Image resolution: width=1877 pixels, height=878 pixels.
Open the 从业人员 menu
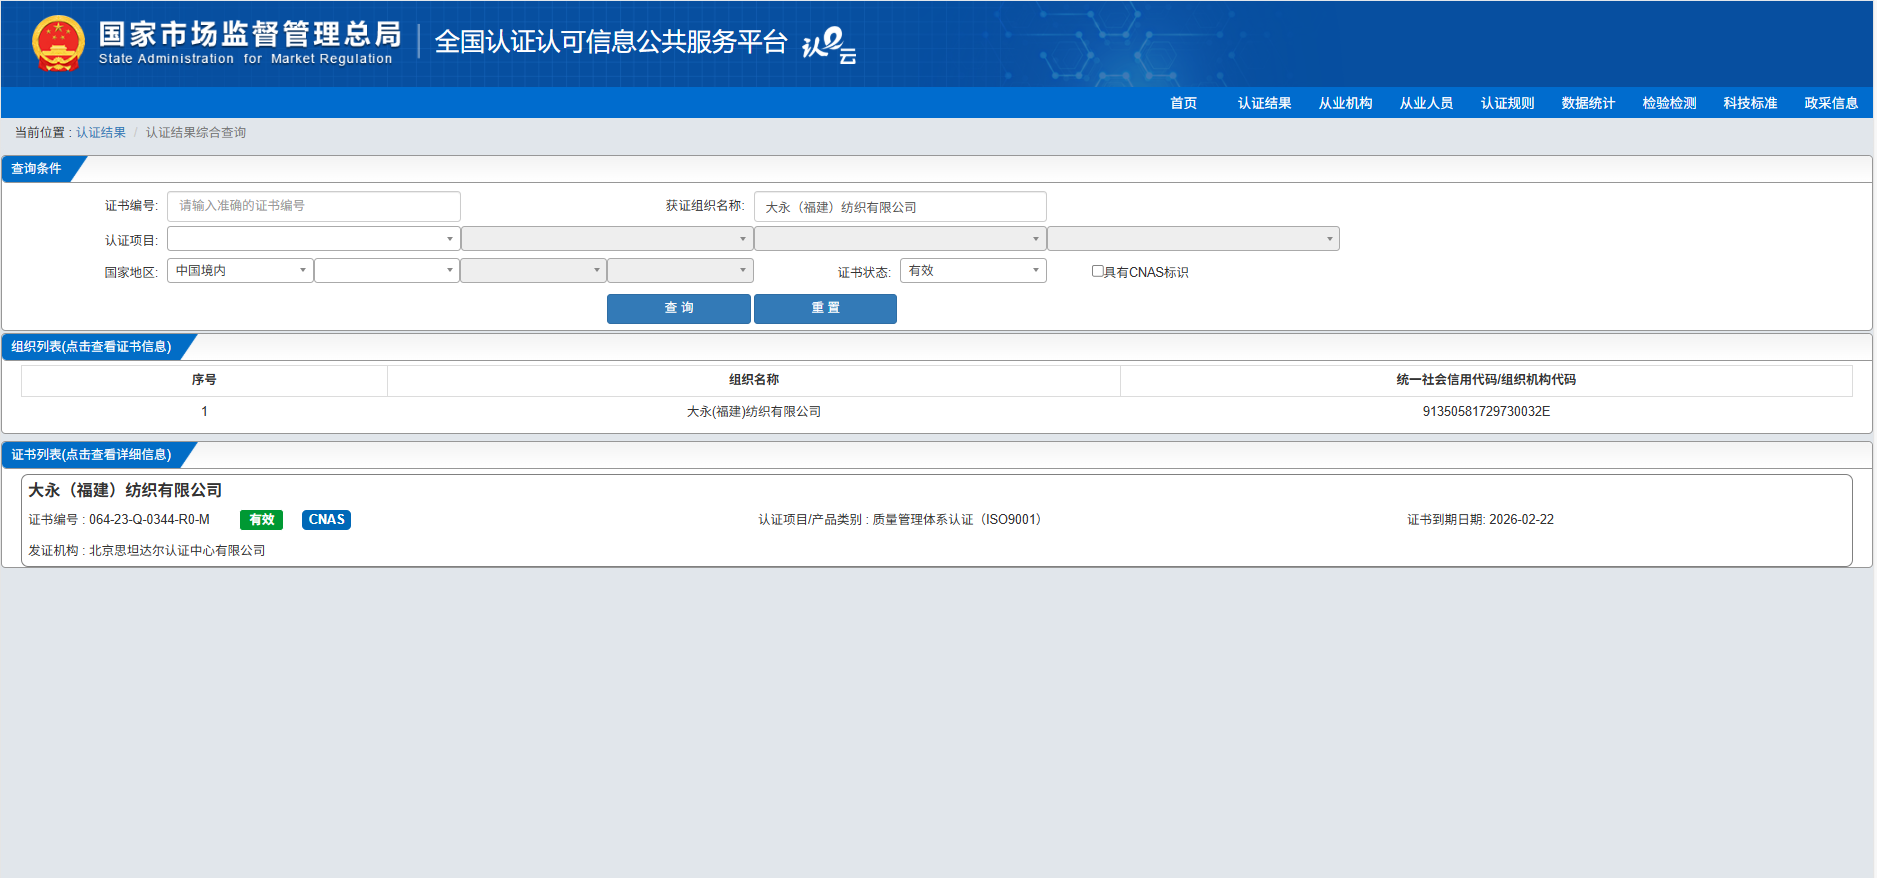1426,103
